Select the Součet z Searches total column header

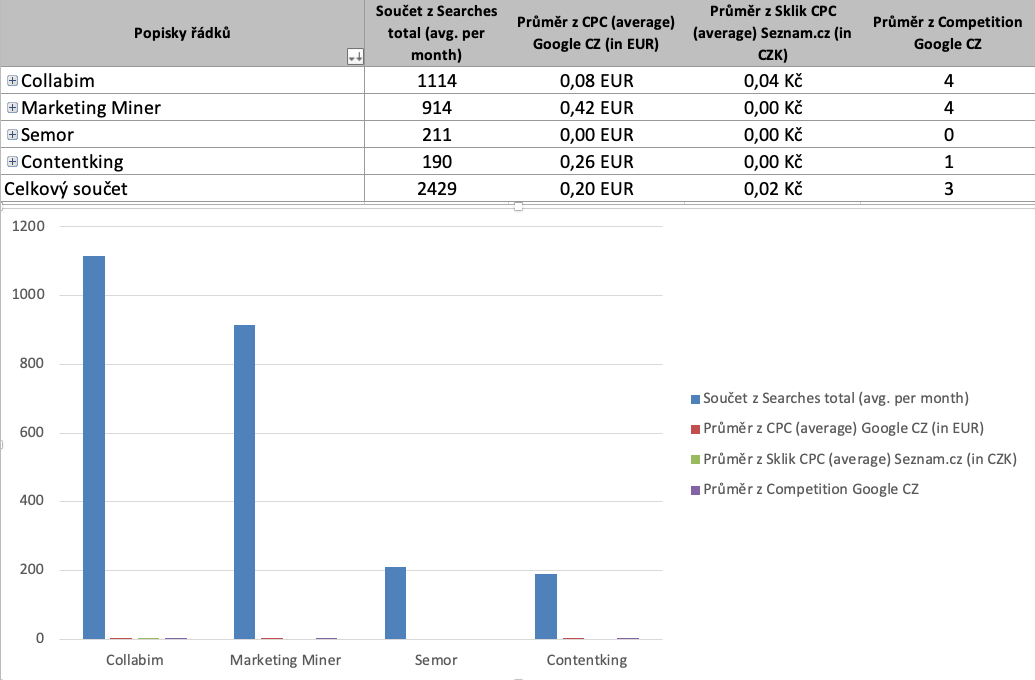436,33
